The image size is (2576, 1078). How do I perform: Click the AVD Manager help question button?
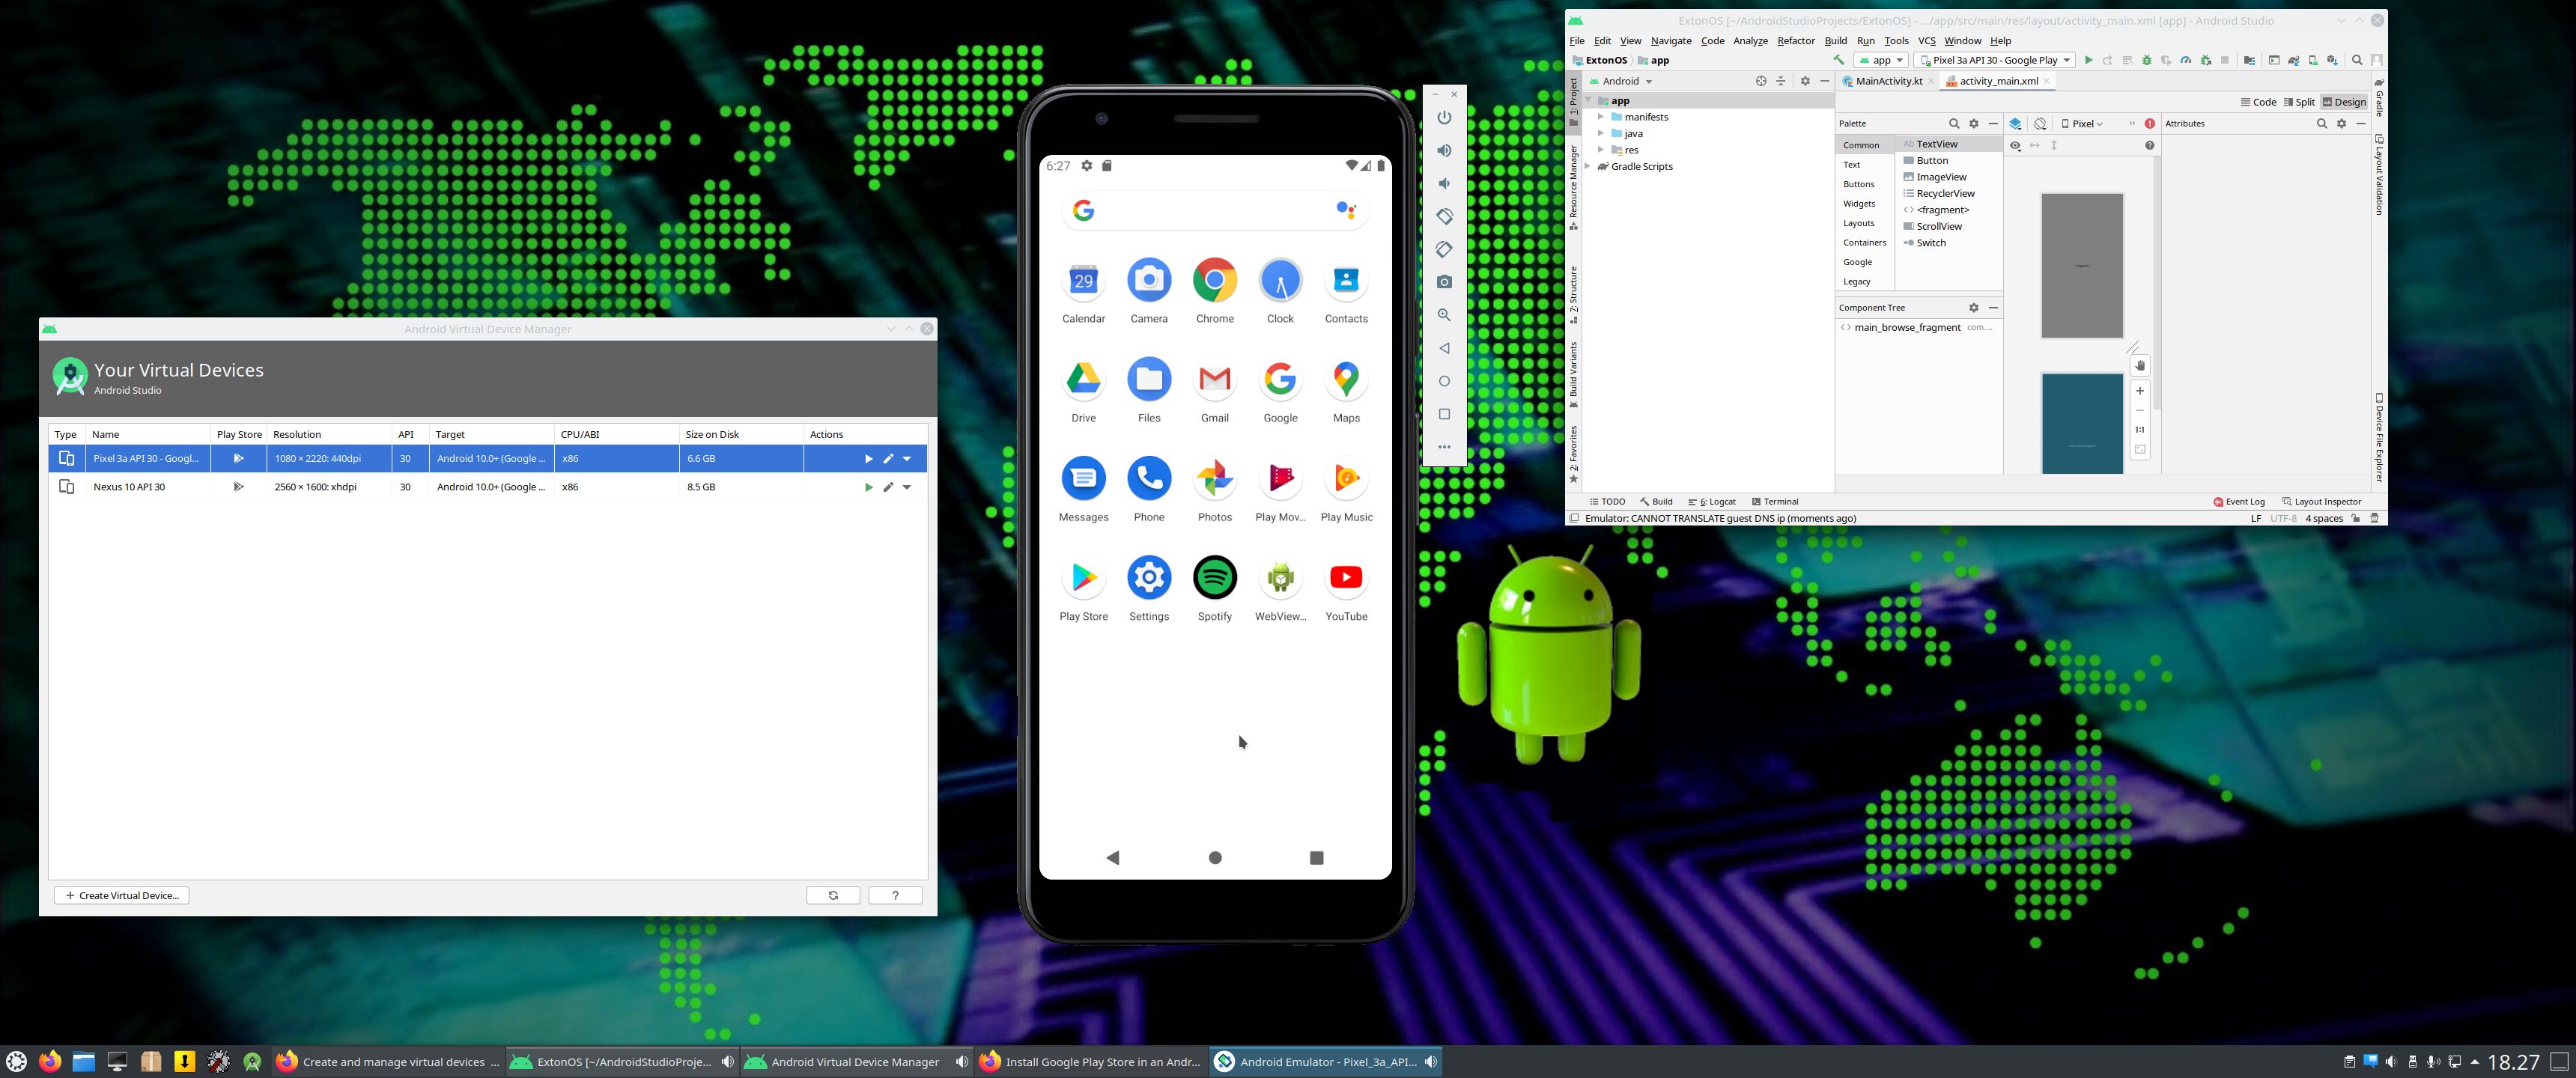tap(895, 896)
